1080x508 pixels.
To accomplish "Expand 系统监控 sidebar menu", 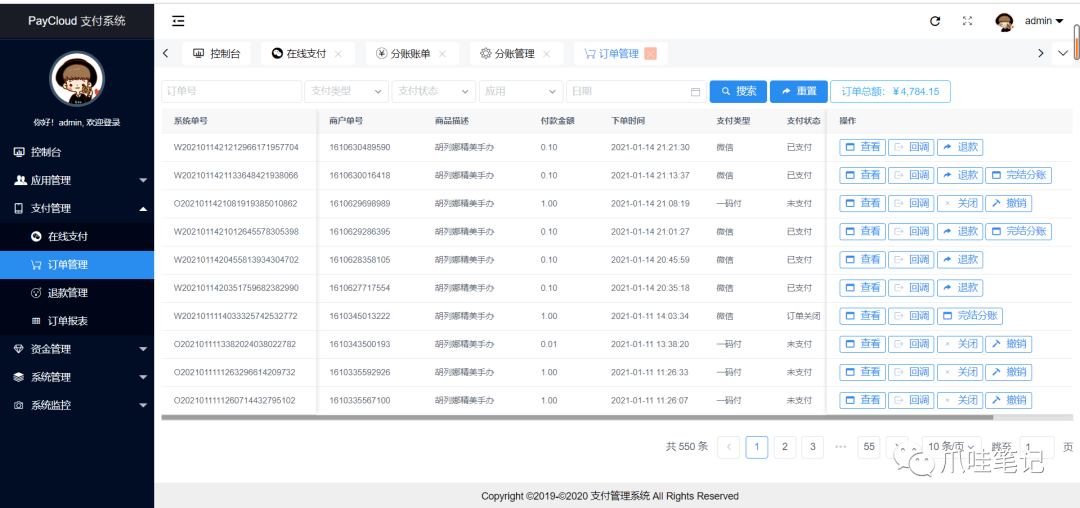I will pyautogui.click(x=77, y=406).
